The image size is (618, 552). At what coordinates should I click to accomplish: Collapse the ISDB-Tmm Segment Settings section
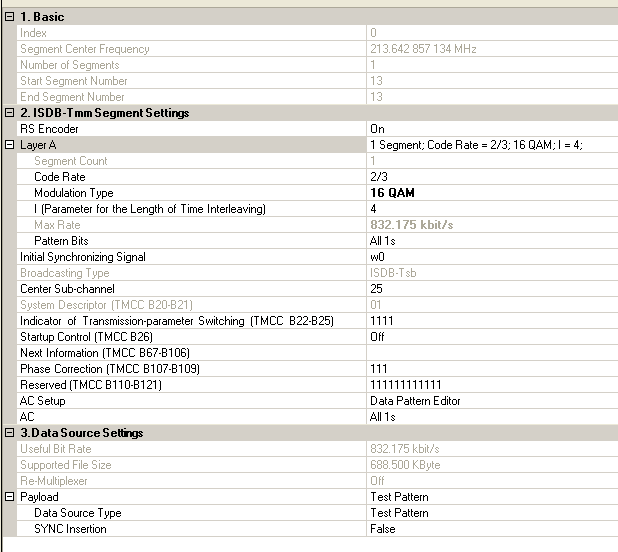click(9, 113)
